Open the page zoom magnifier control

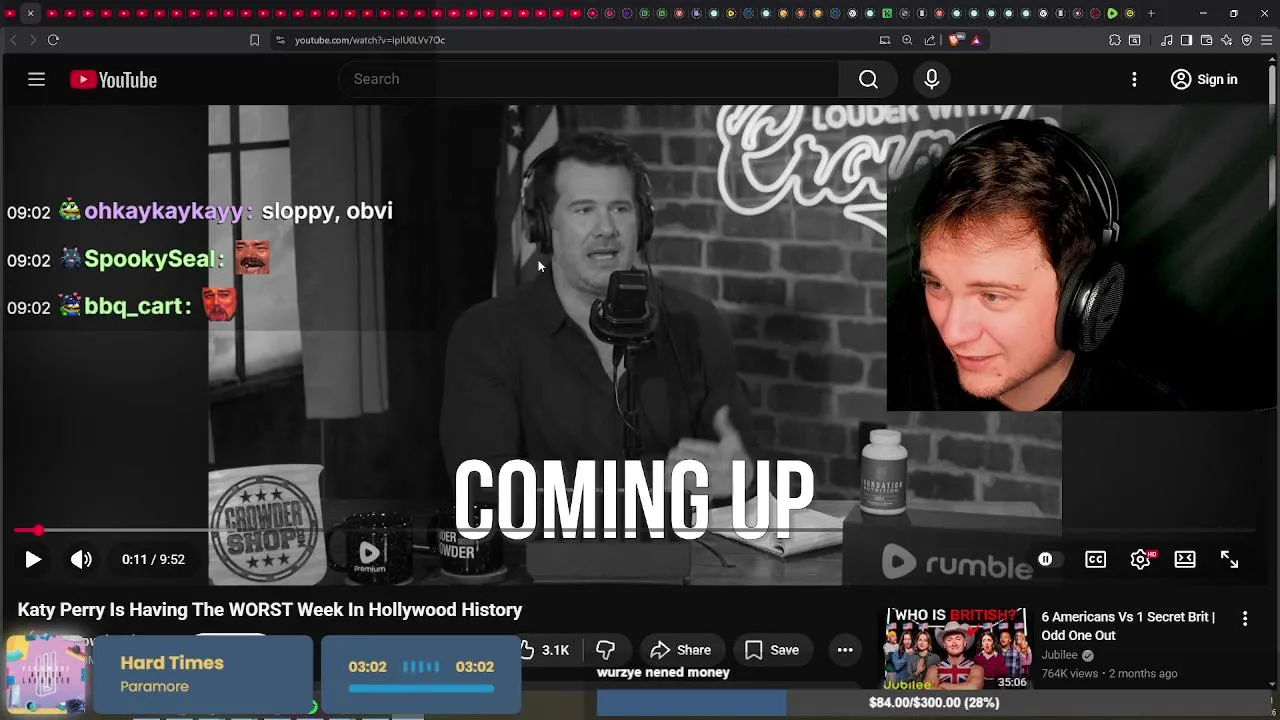(907, 40)
